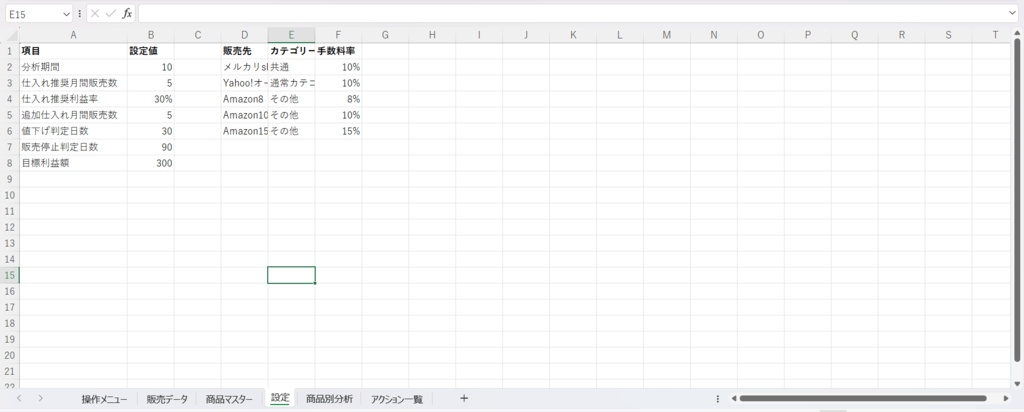Screen dimensions: 1024x412
Task: Go to the アクション一覧 sheet tab
Action: pos(397,399)
